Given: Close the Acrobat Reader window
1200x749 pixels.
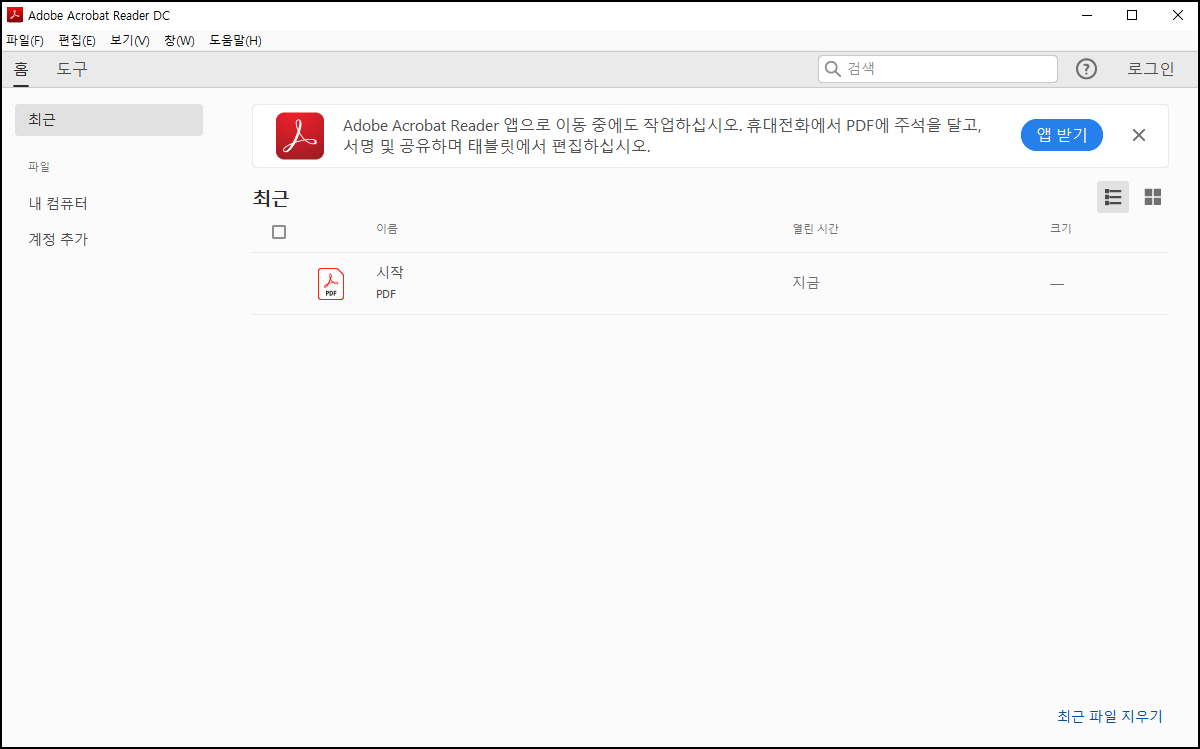Looking at the screenshot, I should click(x=1177, y=15).
